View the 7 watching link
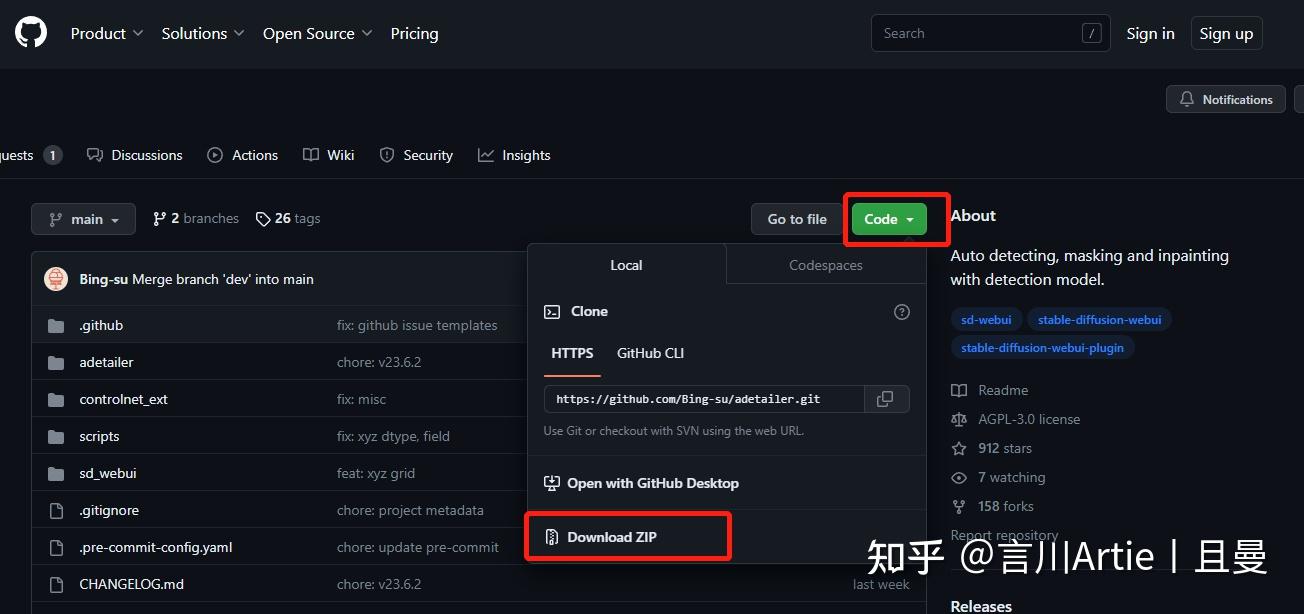Screen dimensions: 1304x614 (x=998, y=477)
